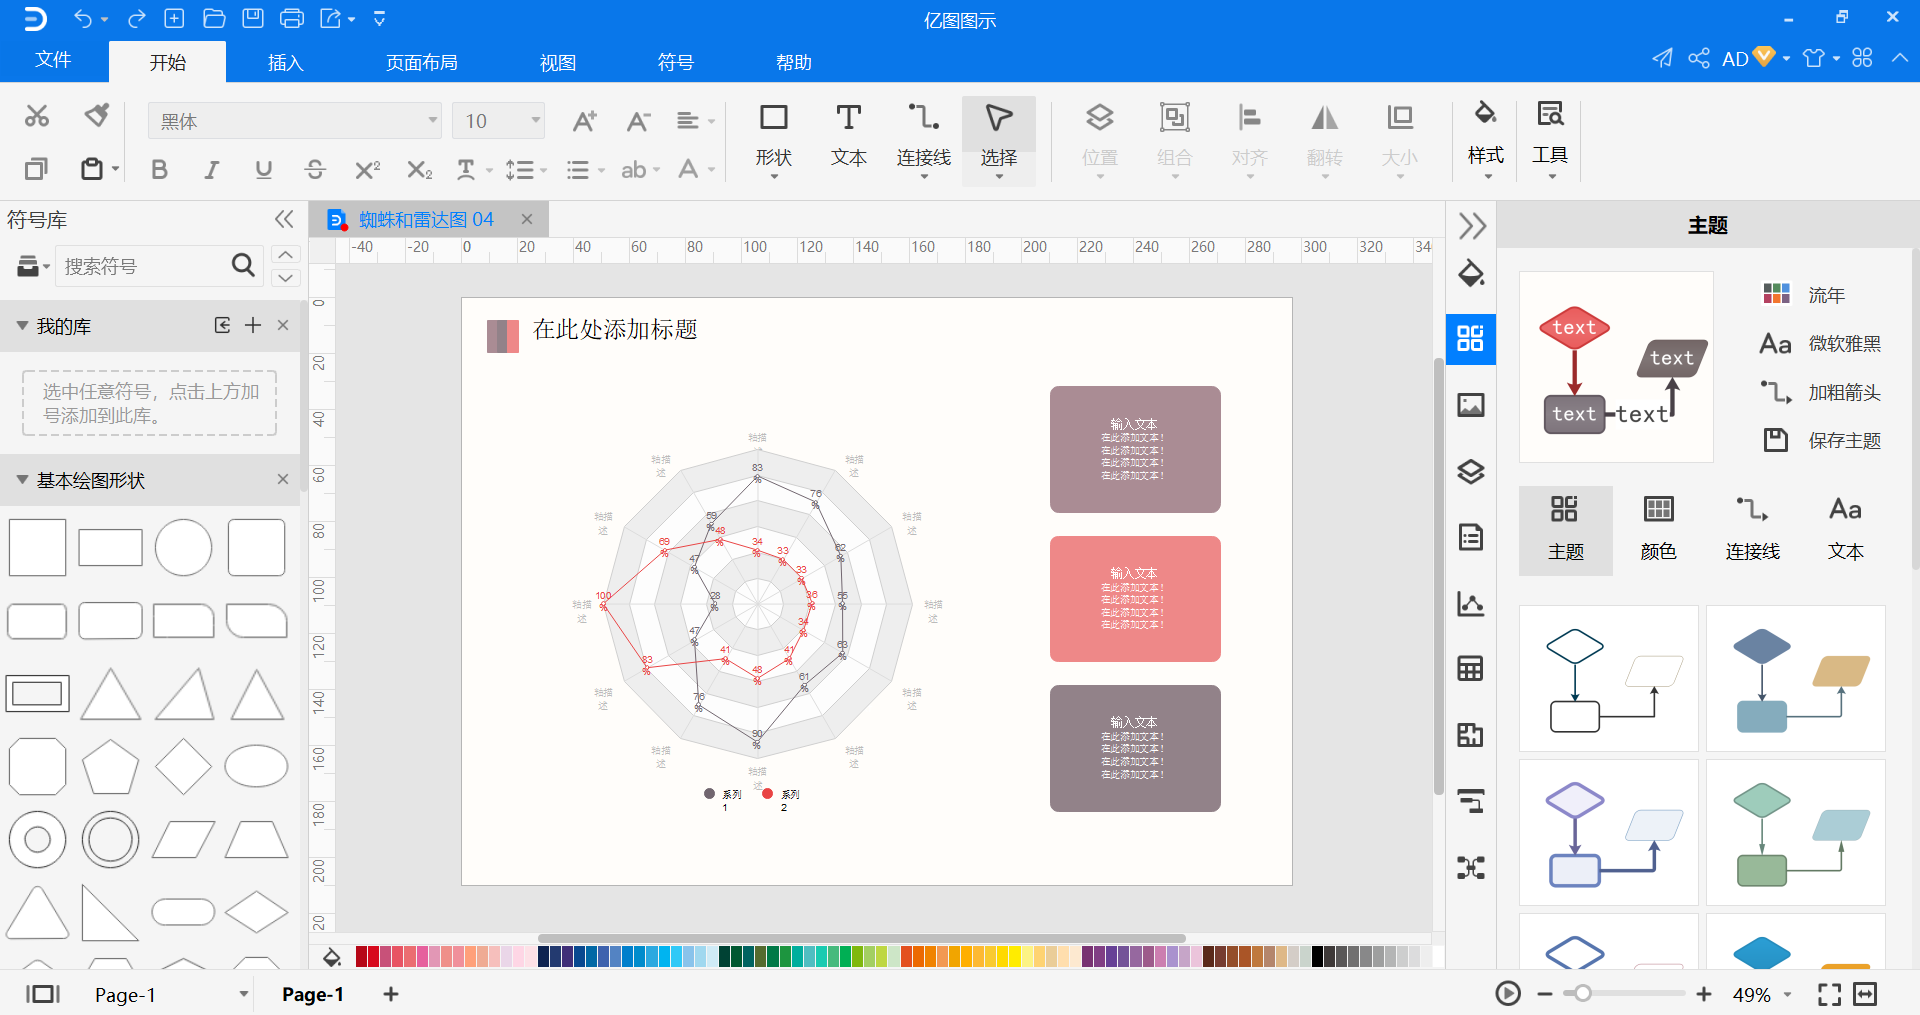Select the 文本 text tool
The height and width of the screenshot is (1015, 1920).
pyautogui.click(x=848, y=136)
